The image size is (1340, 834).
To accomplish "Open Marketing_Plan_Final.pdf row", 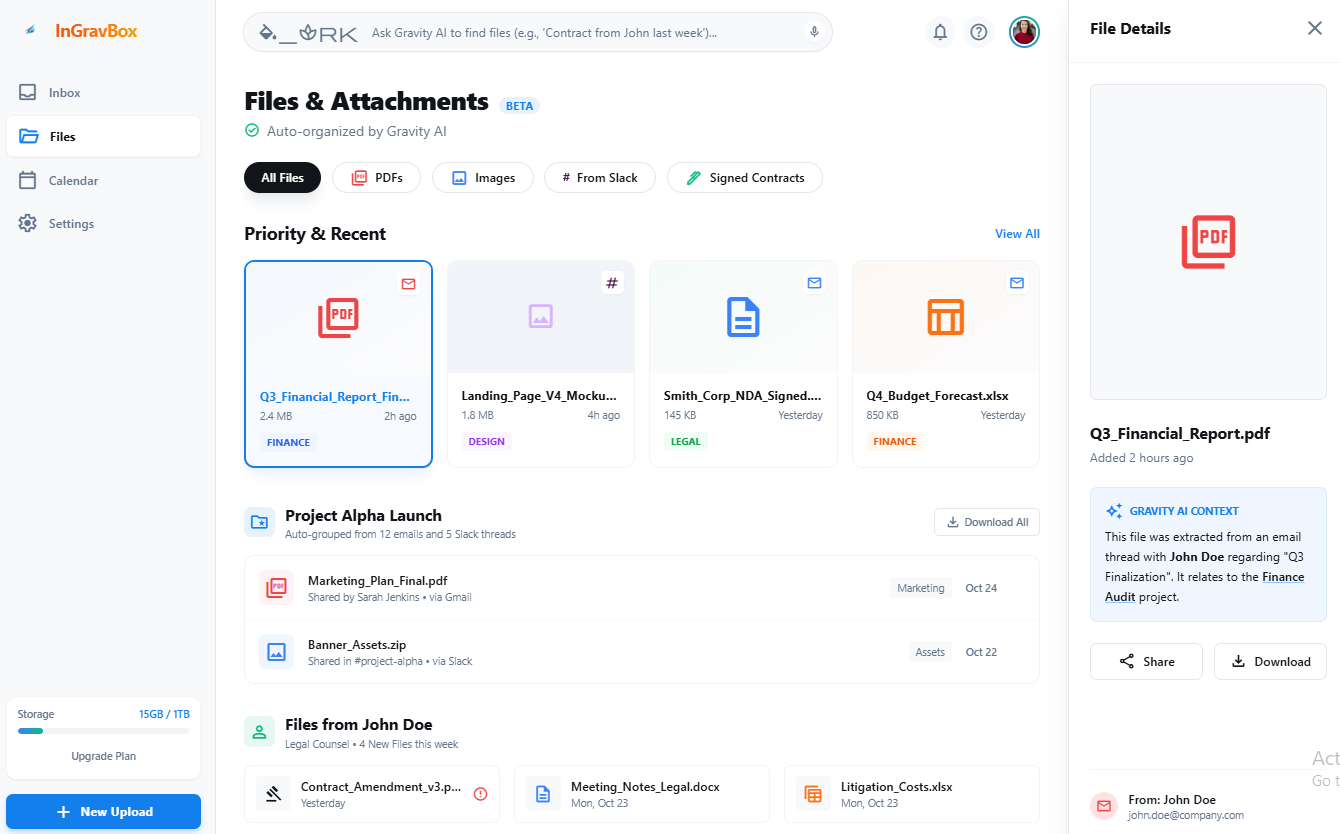I will (x=642, y=588).
